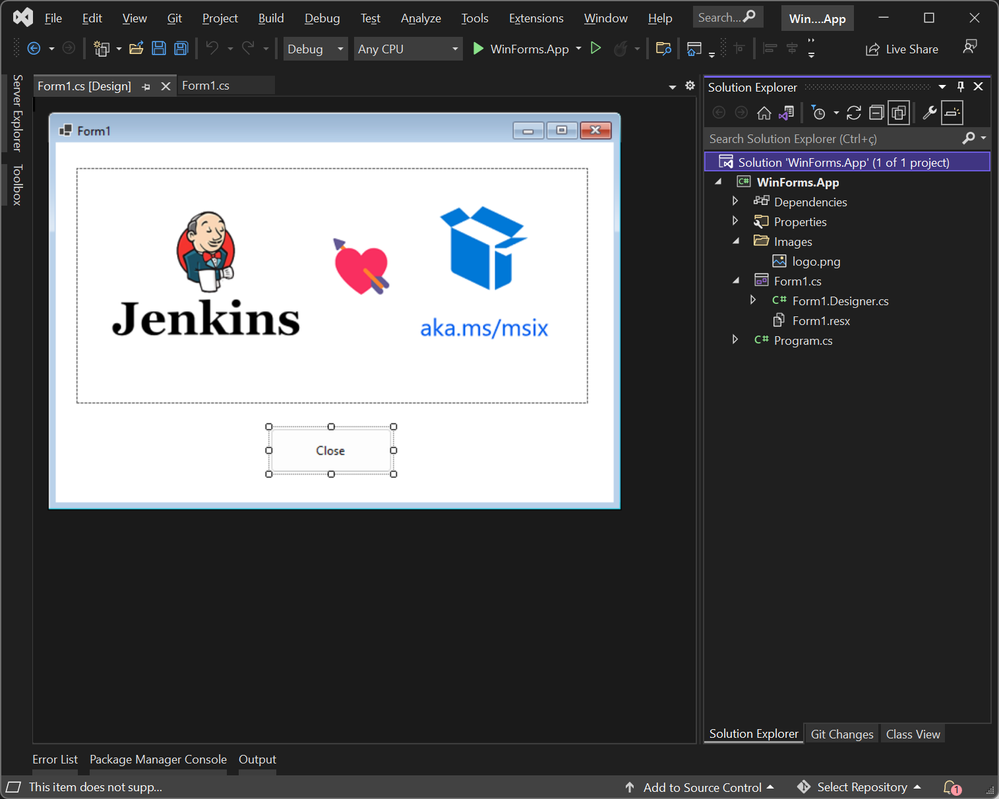The height and width of the screenshot is (799, 999).
Task: Open Properties wrench icon in Solution Explorer
Action: [x=930, y=113]
